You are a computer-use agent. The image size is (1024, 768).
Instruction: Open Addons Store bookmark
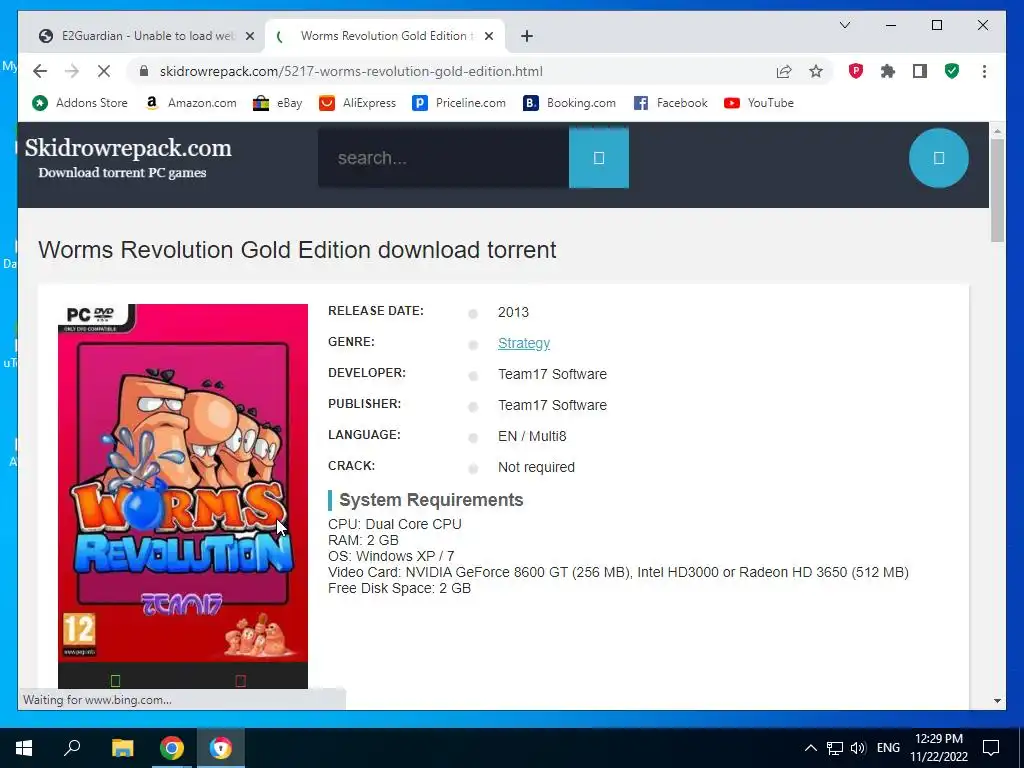click(x=80, y=103)
